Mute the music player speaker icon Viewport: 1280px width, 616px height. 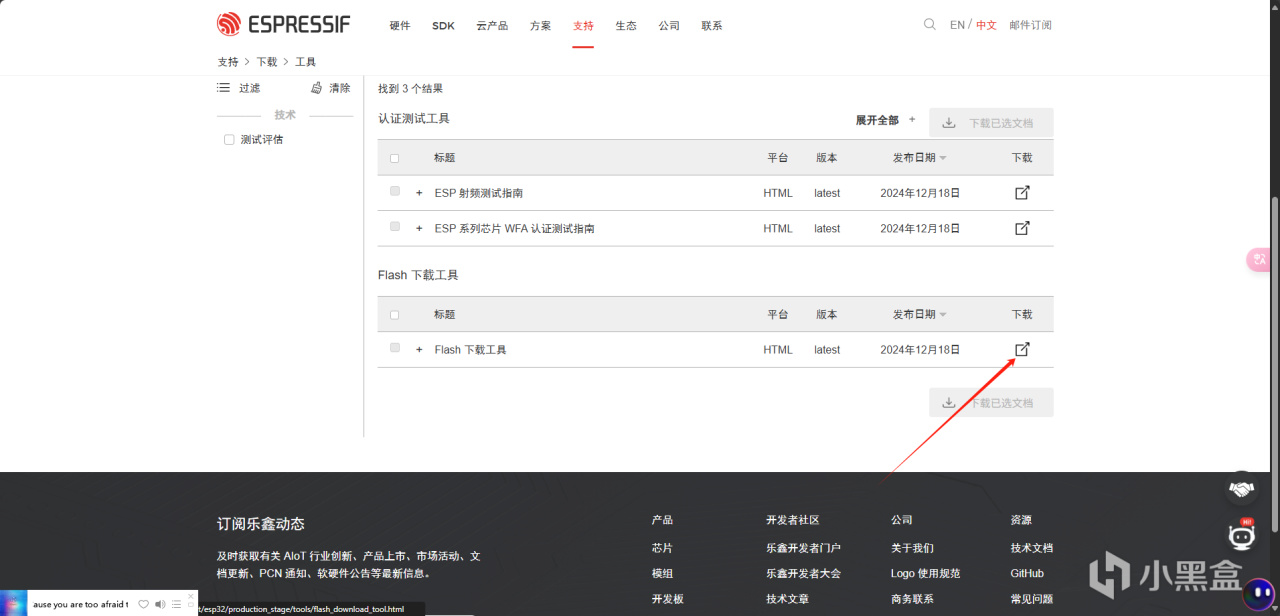tap(160, 604)
